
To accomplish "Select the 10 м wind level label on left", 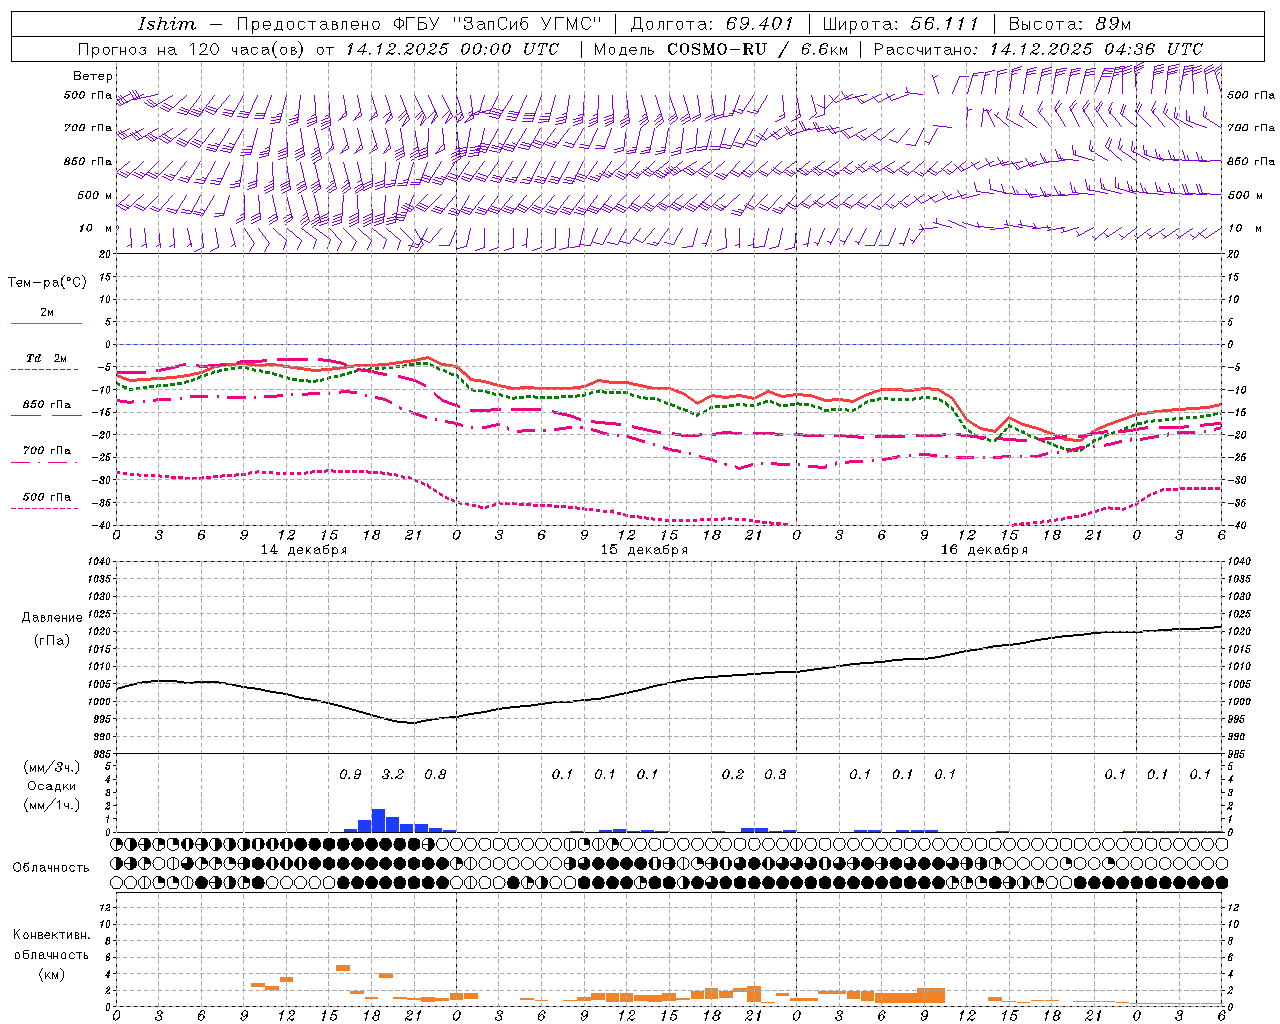I will (x=96, y=228).
